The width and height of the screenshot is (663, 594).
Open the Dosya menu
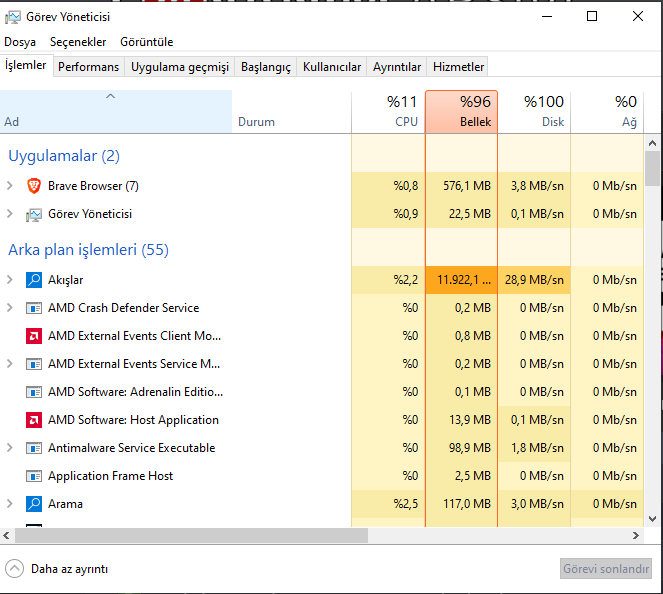click(x=20, y=42)
